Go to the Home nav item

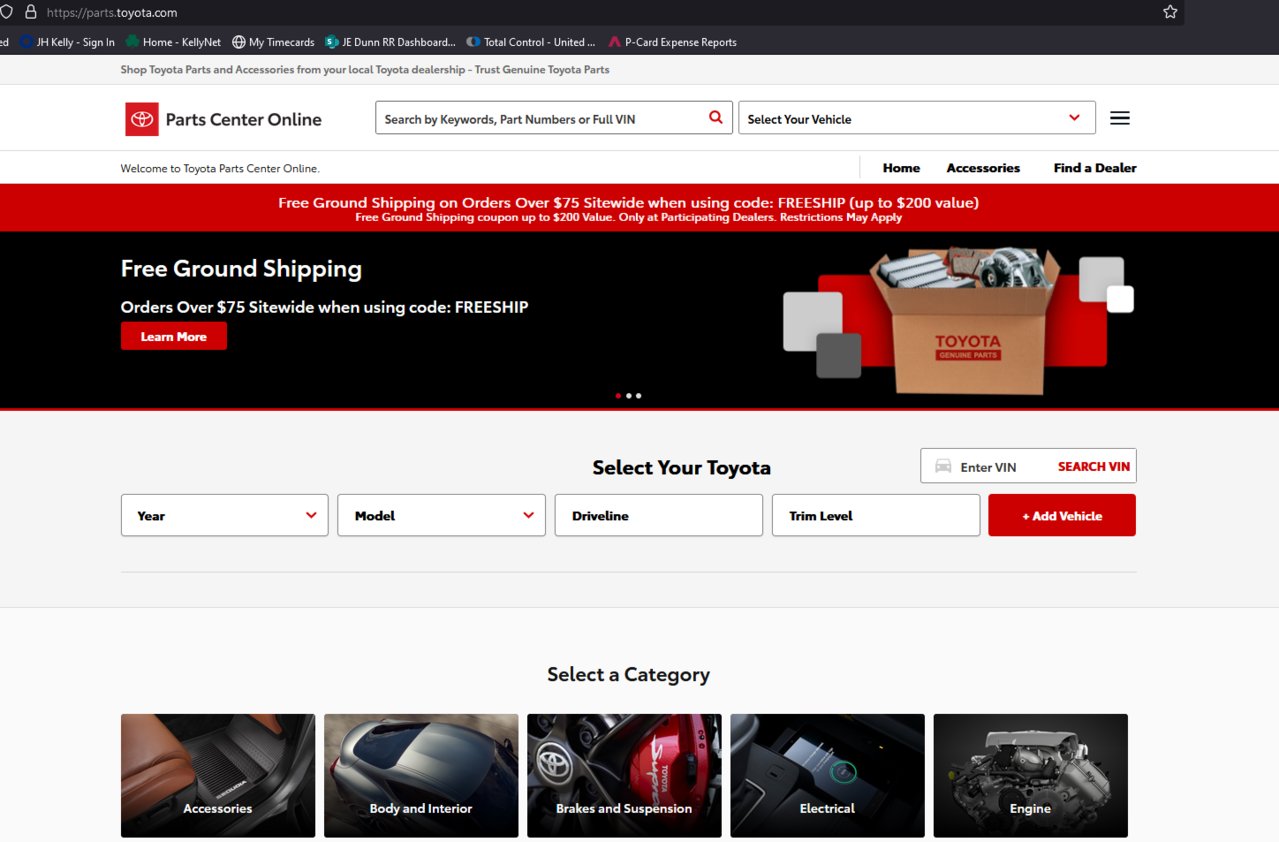point(901,168)
